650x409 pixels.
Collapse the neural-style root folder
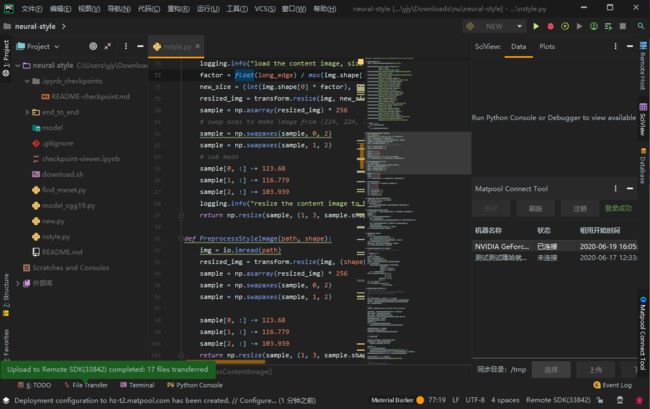pos(18,65)
